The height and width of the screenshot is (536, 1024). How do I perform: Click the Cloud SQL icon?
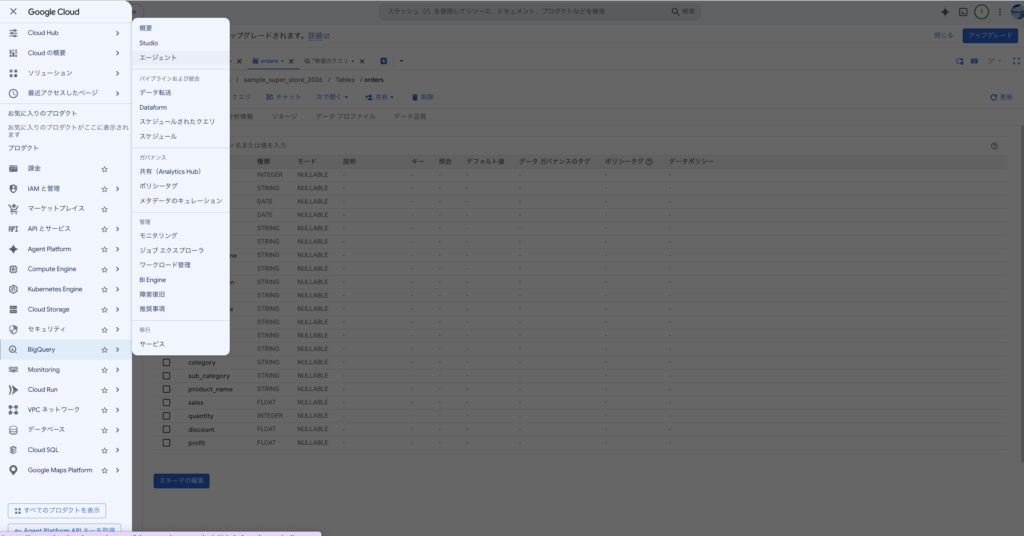pos(13,450)
